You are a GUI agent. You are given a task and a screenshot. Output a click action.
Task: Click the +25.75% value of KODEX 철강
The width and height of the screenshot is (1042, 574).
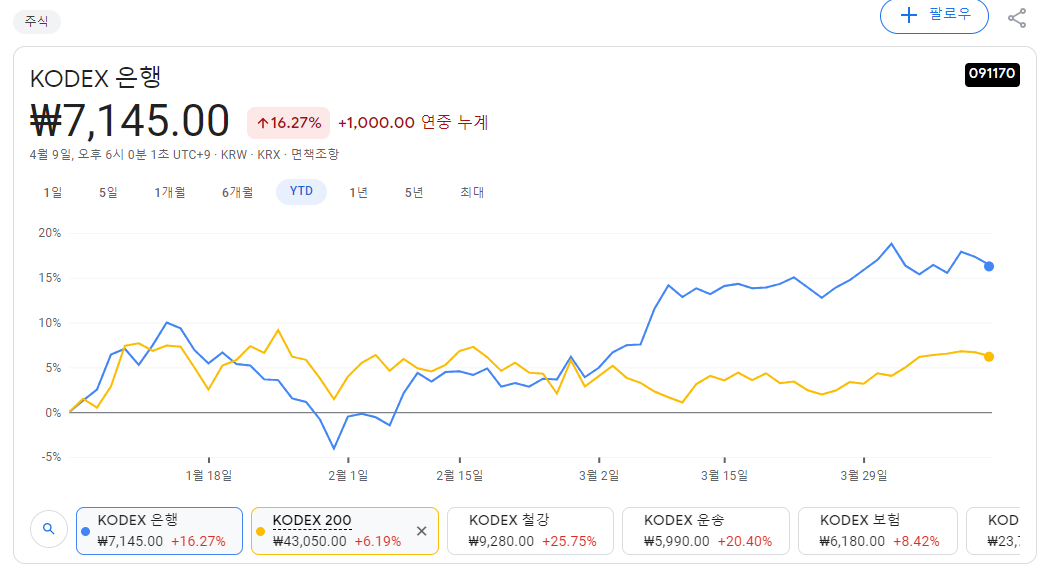point(569,541)
